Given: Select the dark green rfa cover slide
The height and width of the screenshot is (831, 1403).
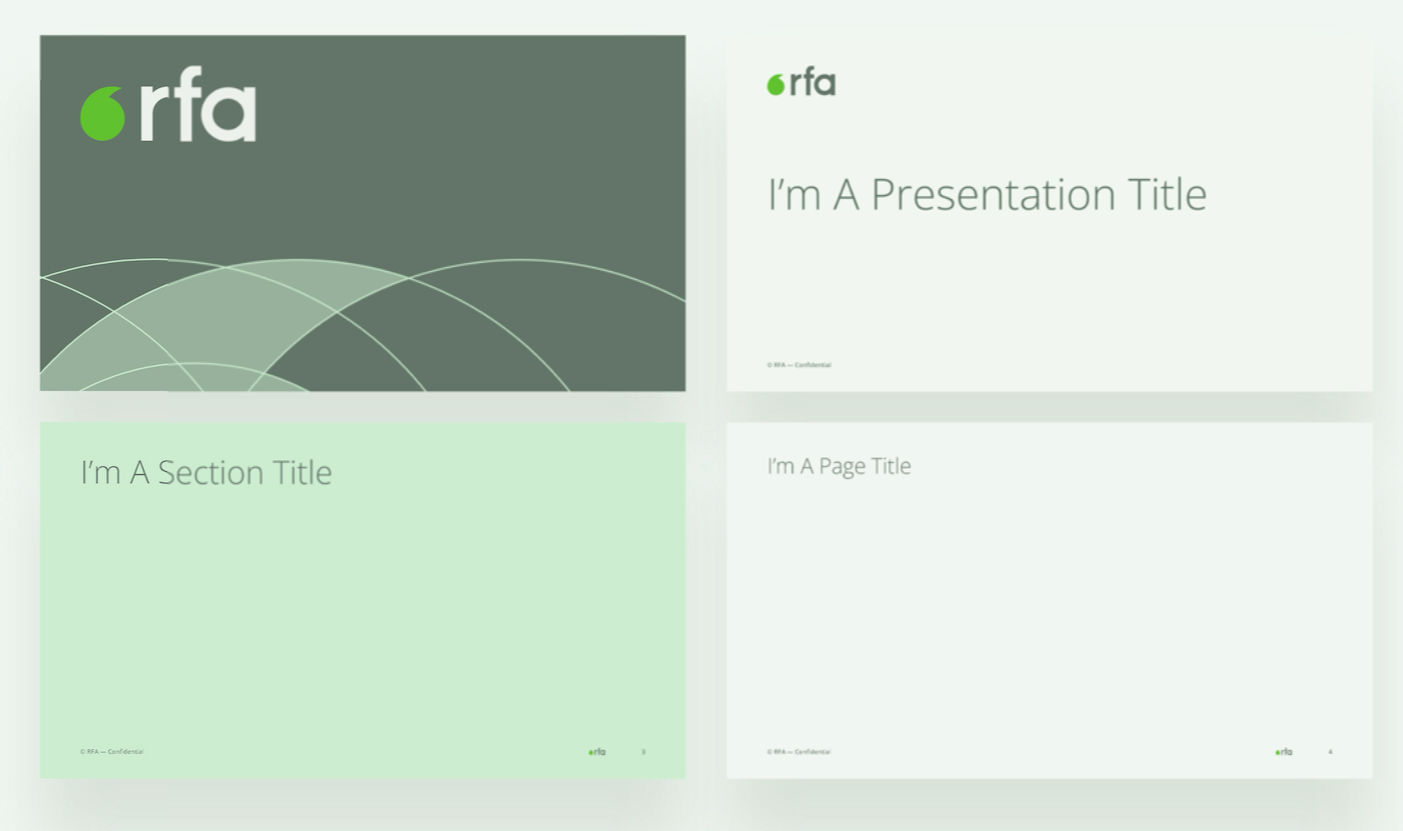Looking at the screenshot, I should 362,213.
